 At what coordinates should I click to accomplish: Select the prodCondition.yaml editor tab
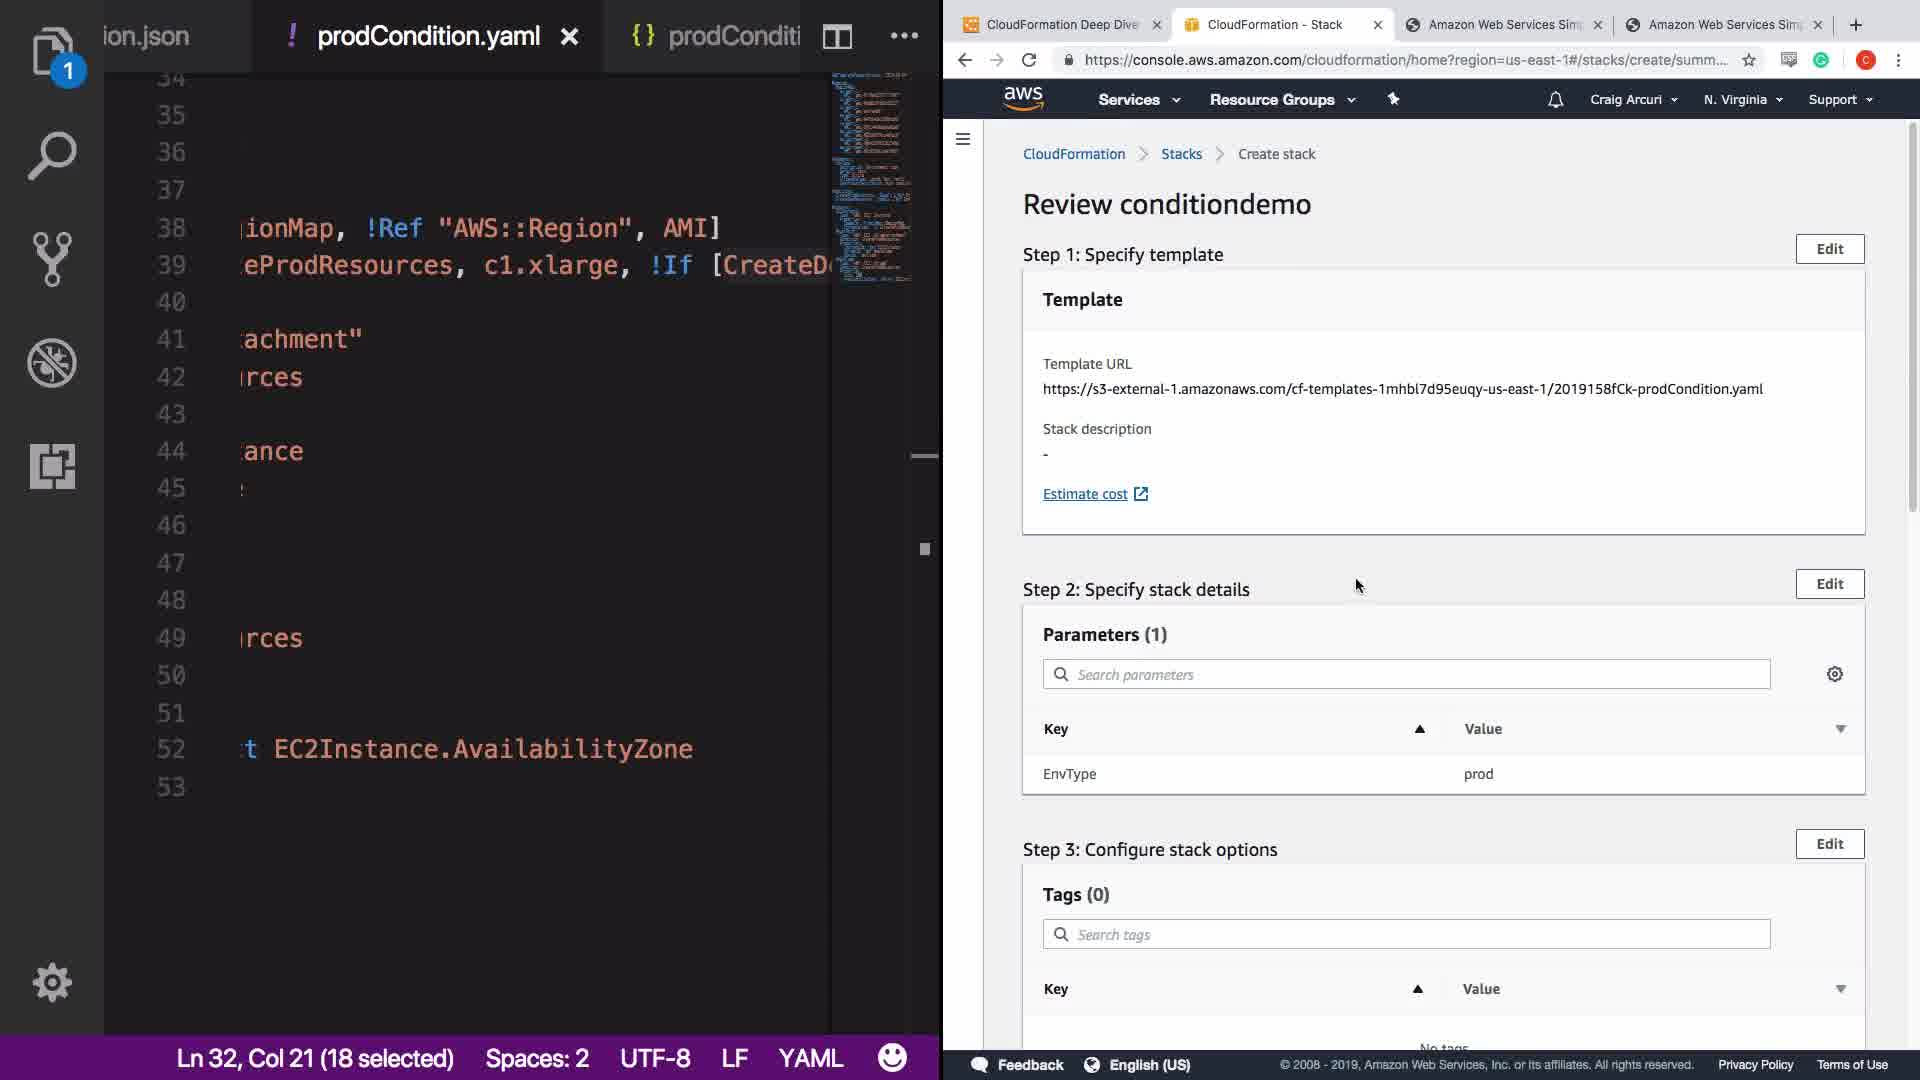[x=428, y=37]
